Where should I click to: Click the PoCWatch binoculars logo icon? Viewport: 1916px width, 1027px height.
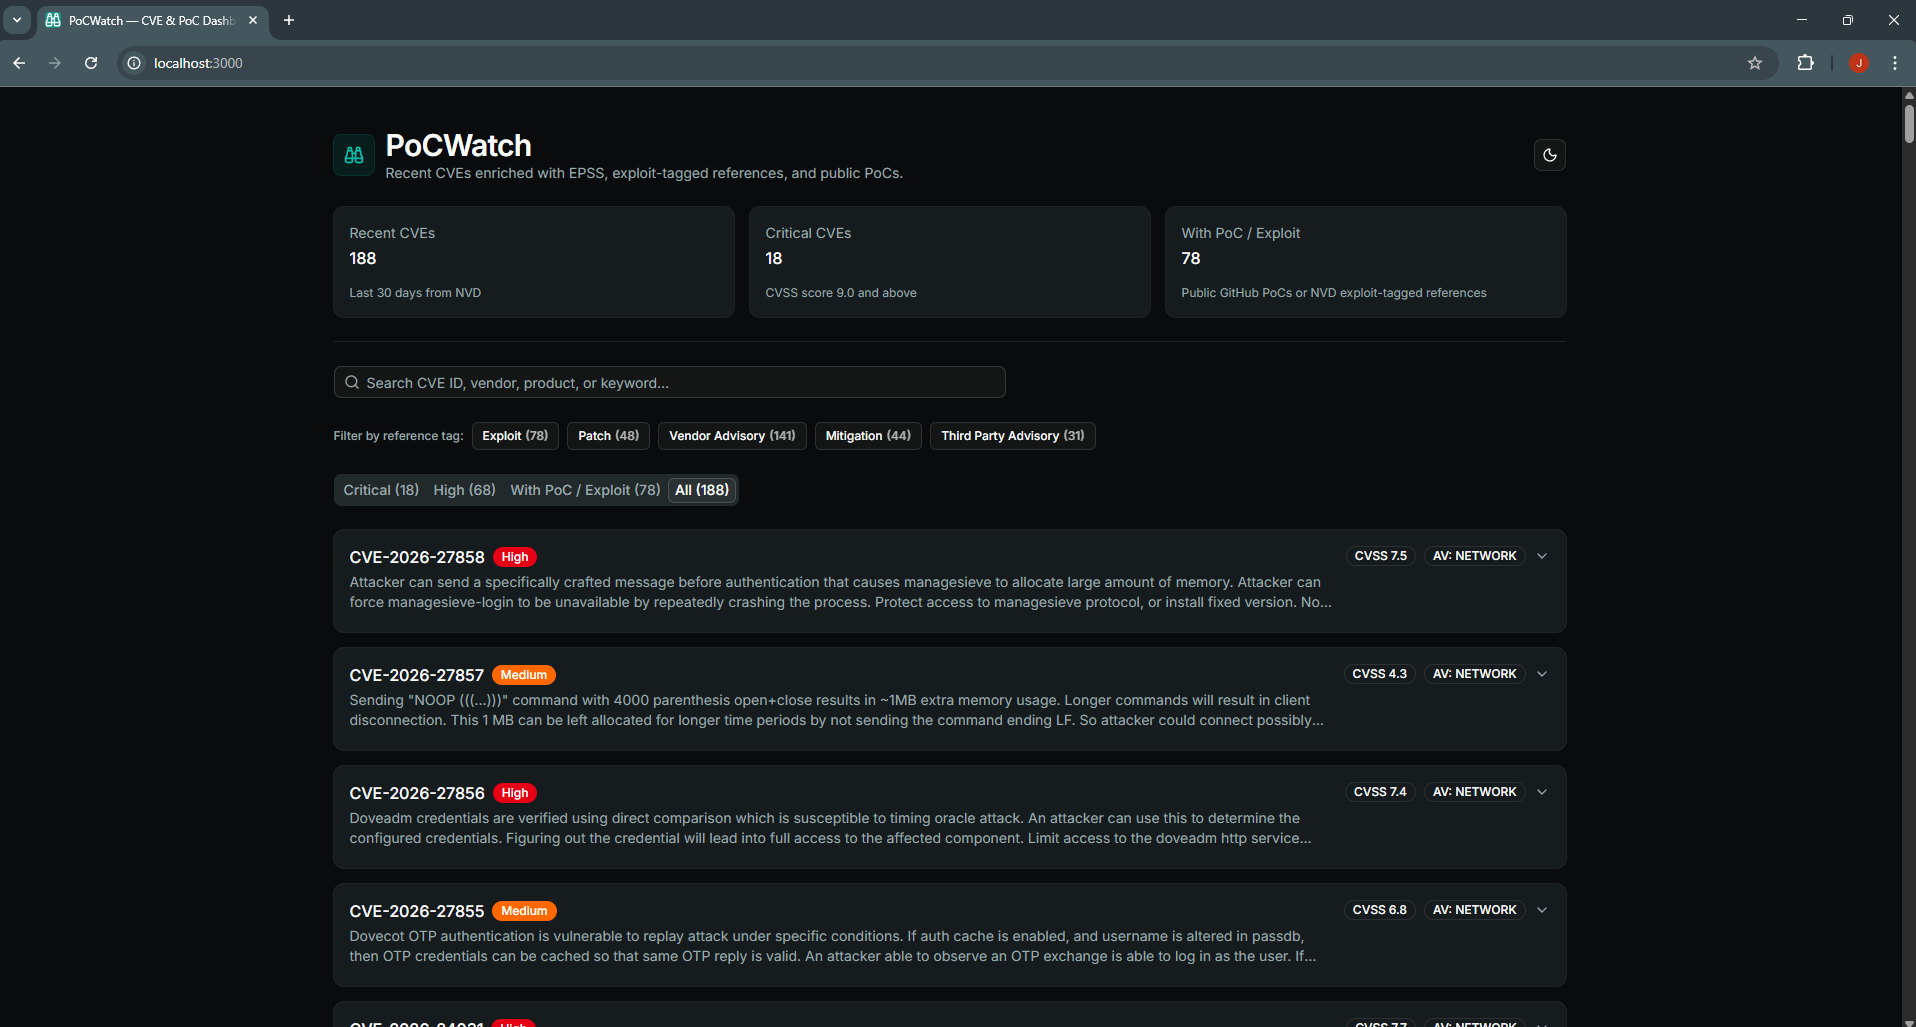tap(354, 155)
